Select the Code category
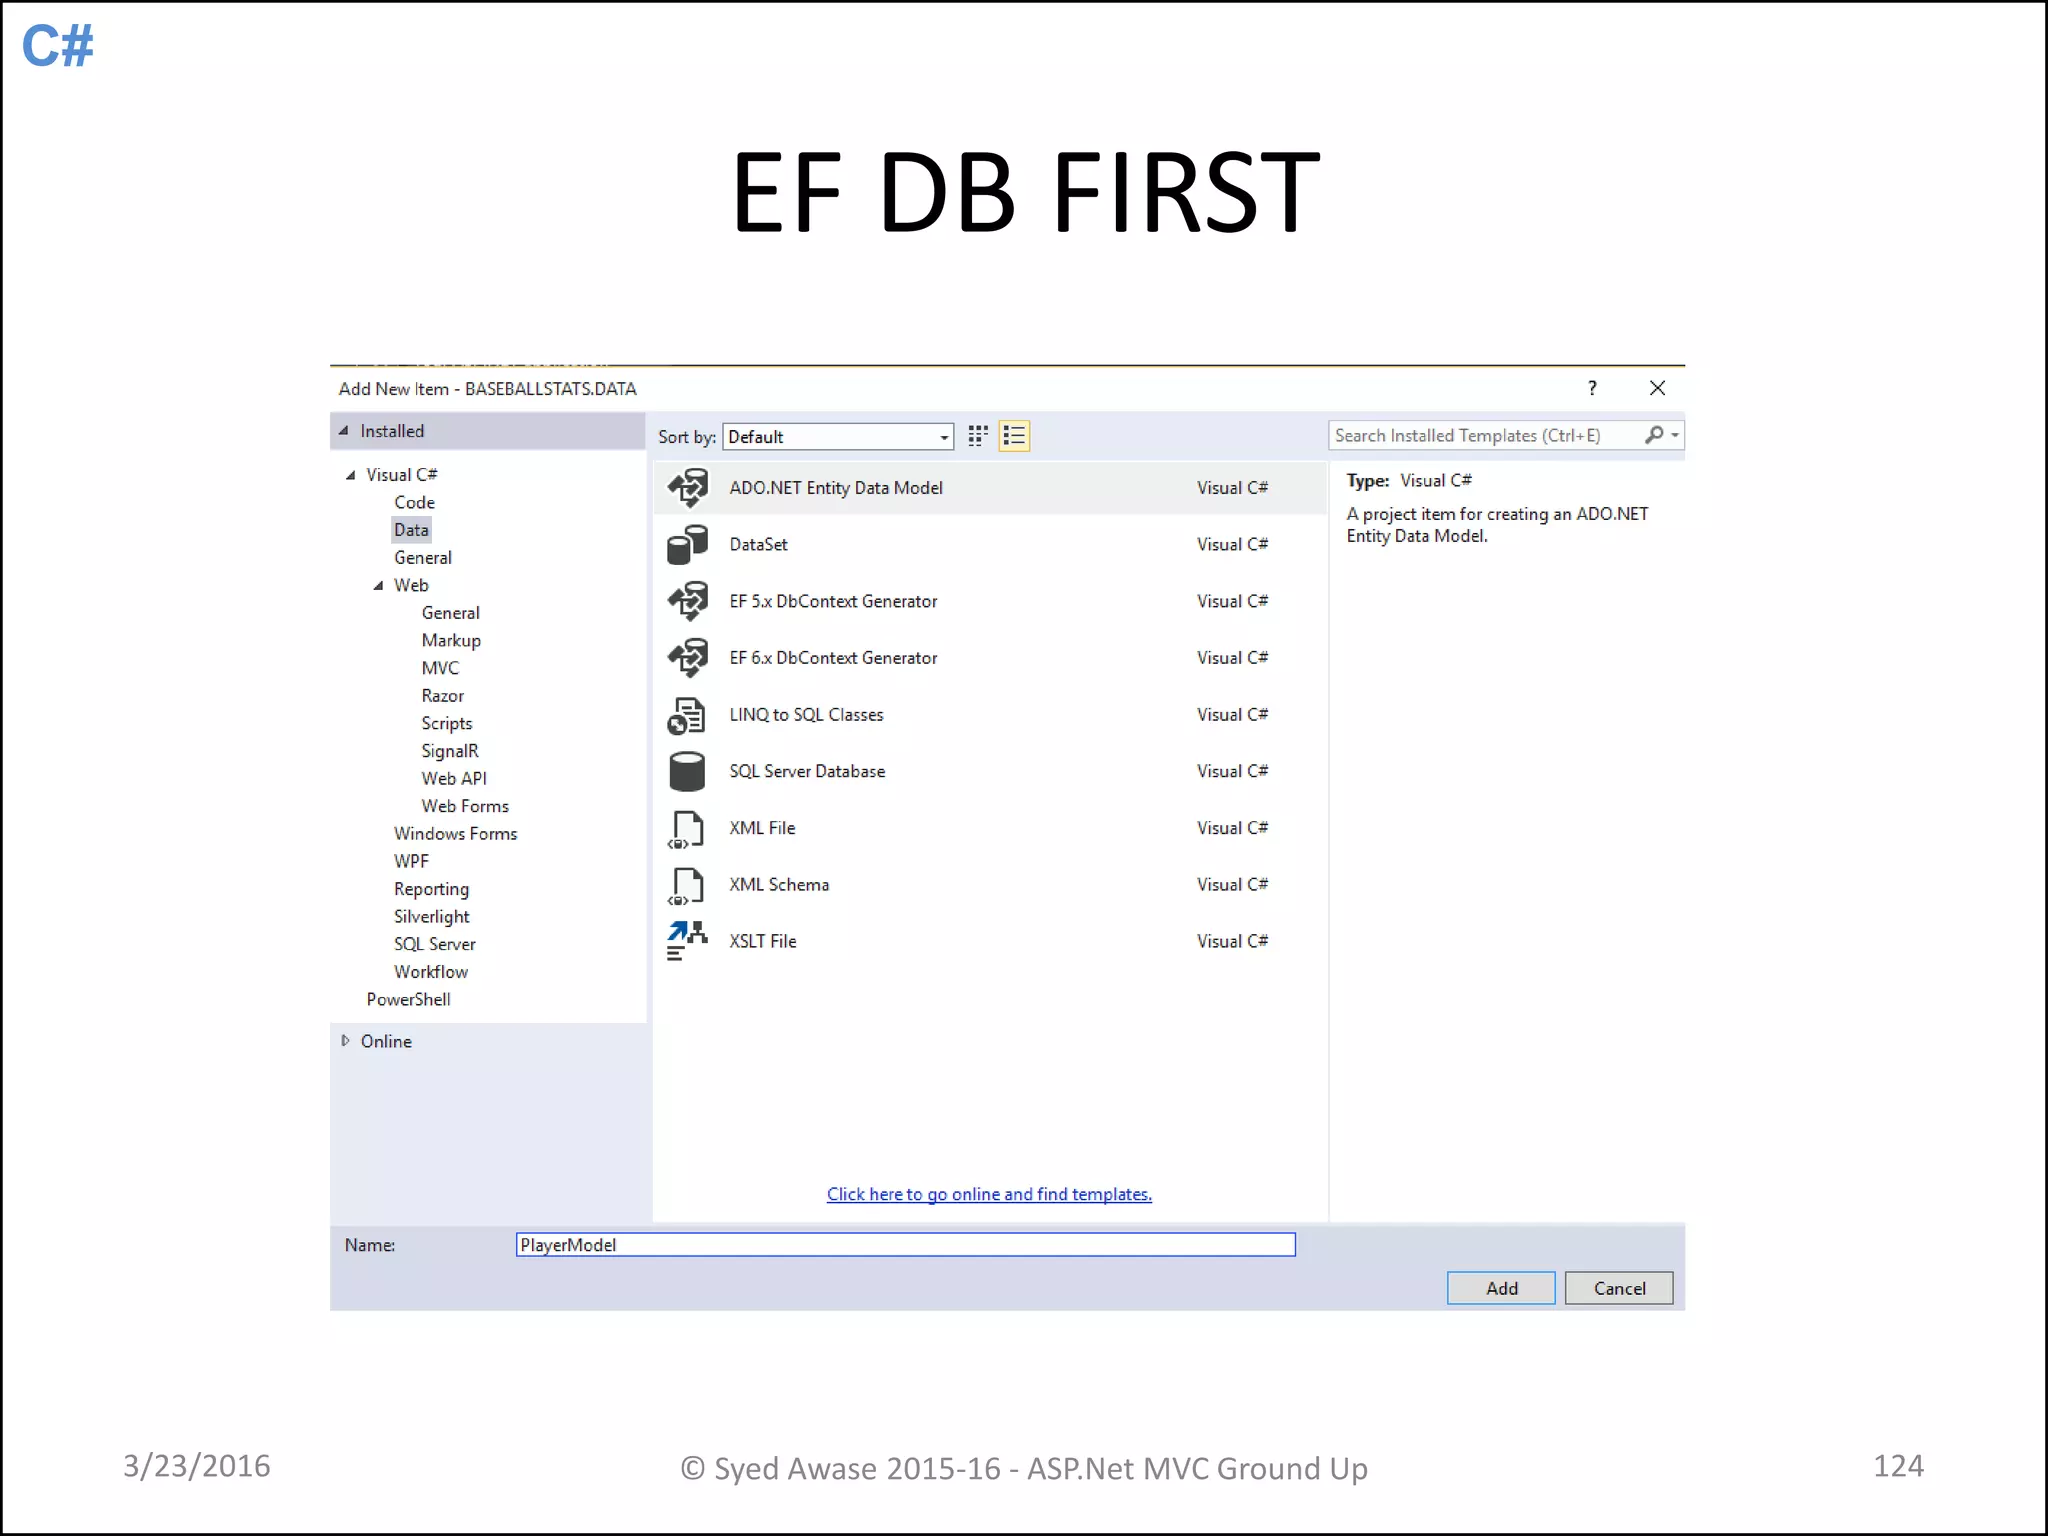The image size is (2048, 1536). pos(414,503)
